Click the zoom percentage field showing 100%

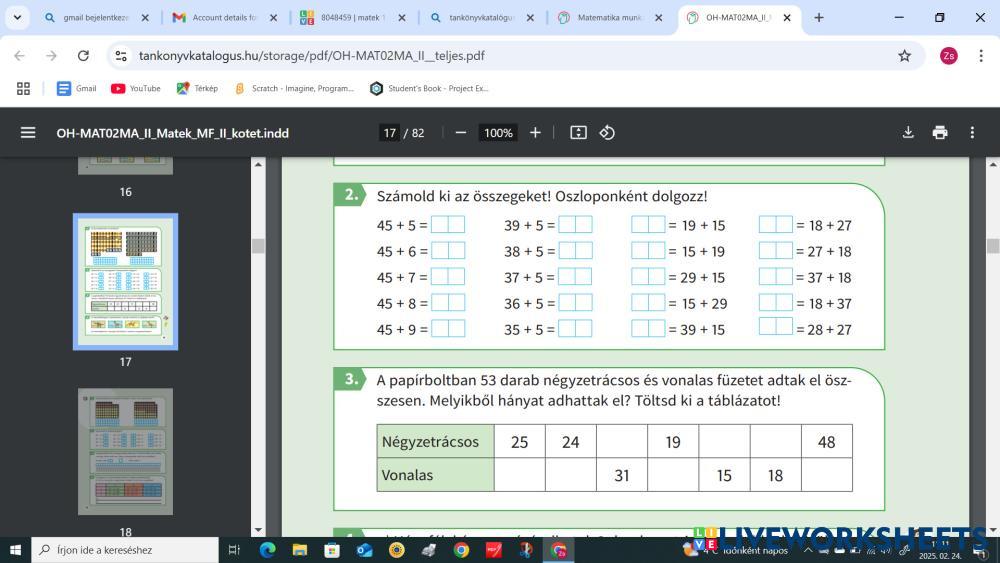pyautogui.click(x=498, y=133)
